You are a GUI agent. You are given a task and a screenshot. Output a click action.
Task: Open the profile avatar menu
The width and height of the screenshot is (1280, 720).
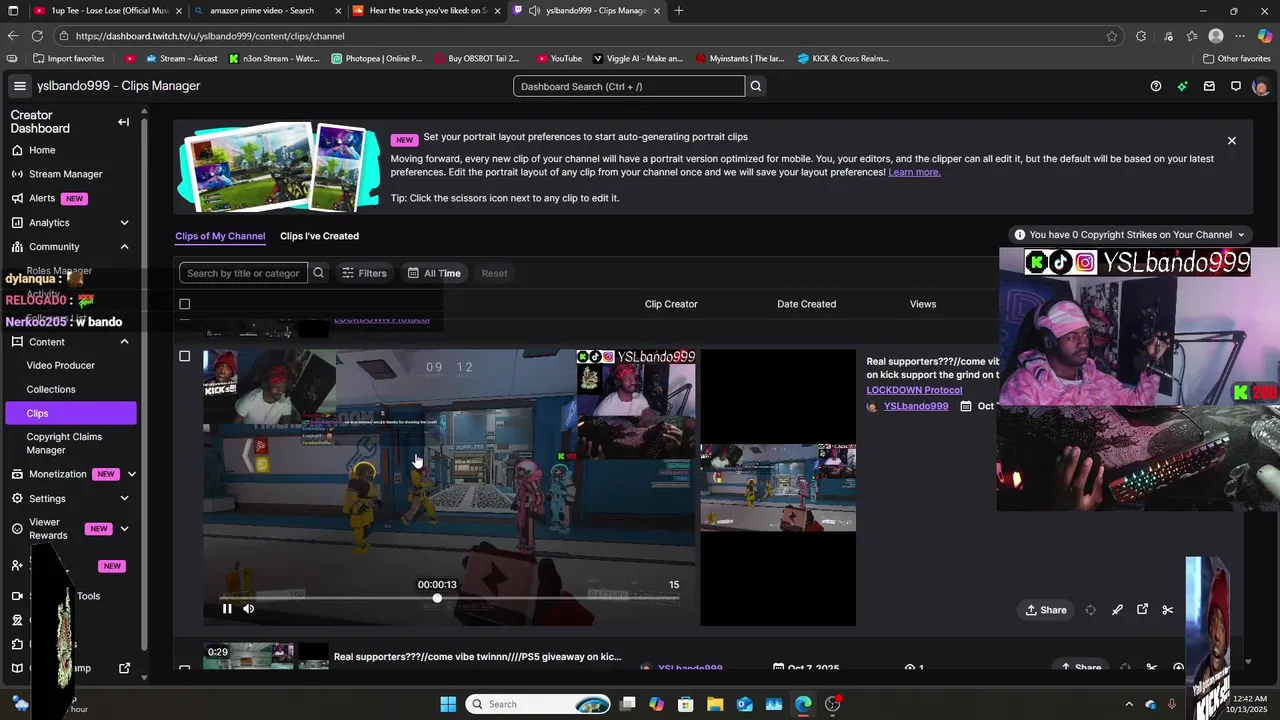[1260, 86]
